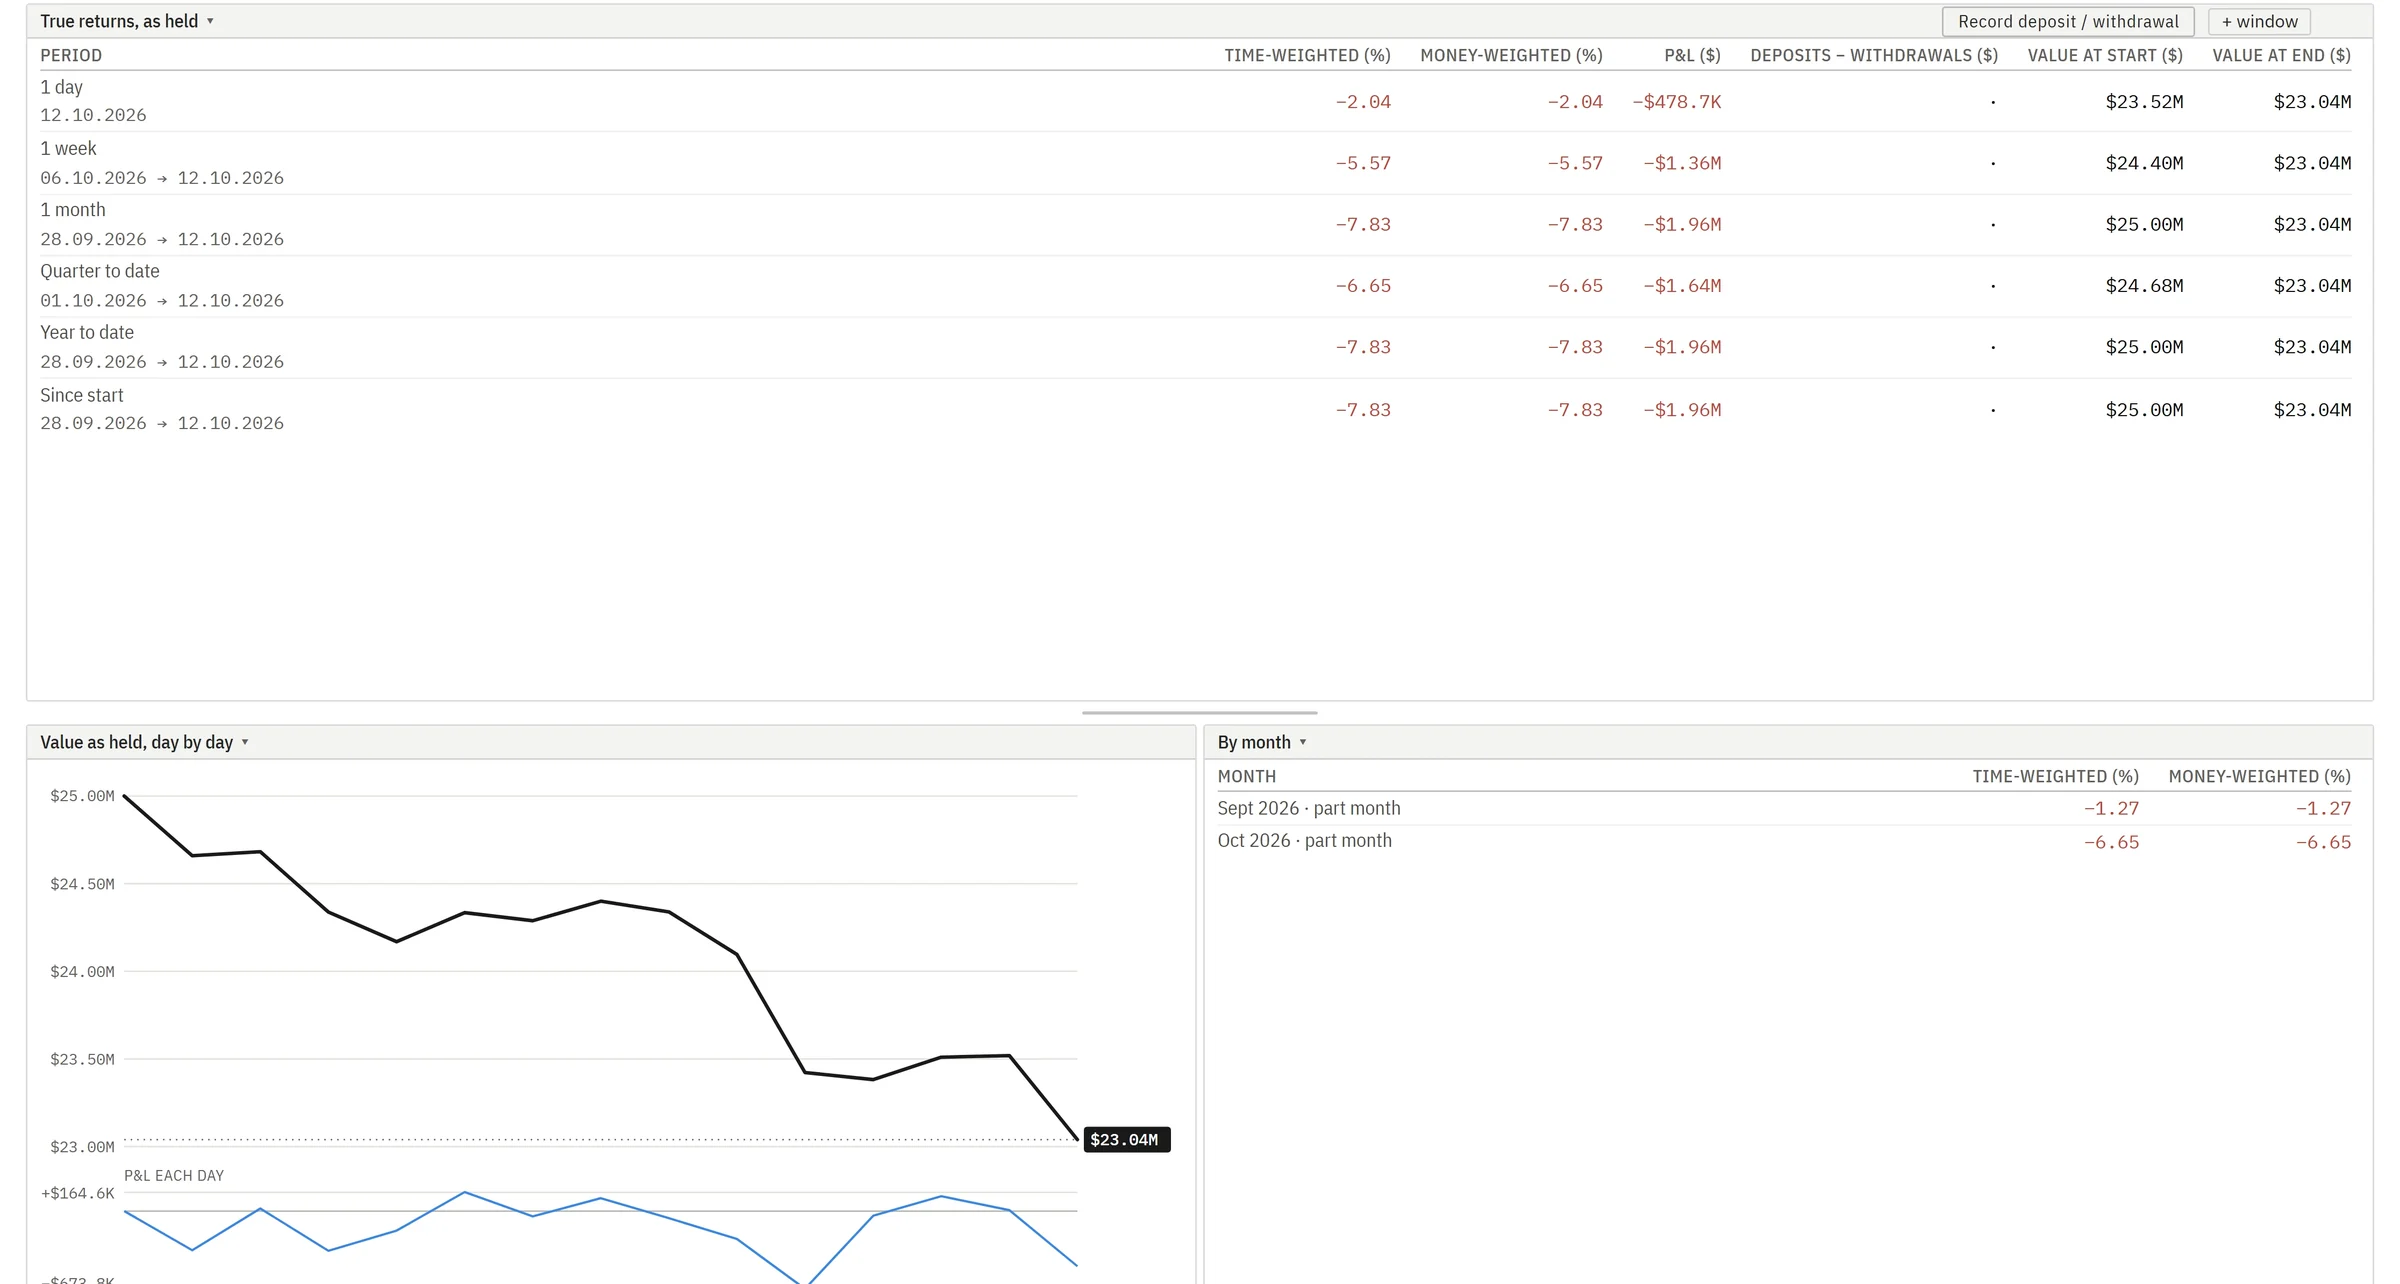This screenshot has height=1284, width=2400.
Task: Select the 'Sept 2026 · part month' row
Action: tap(1784, 808)
